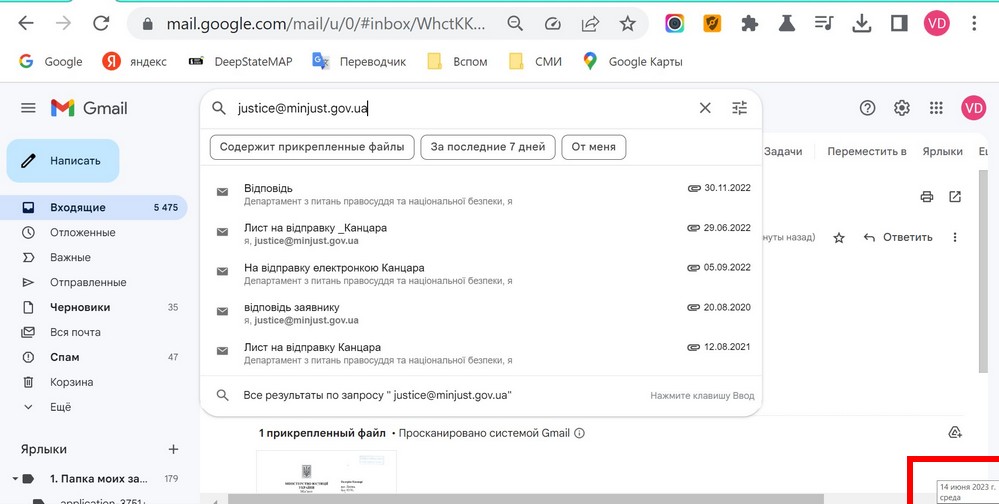Show search options sliders icon

739,108
